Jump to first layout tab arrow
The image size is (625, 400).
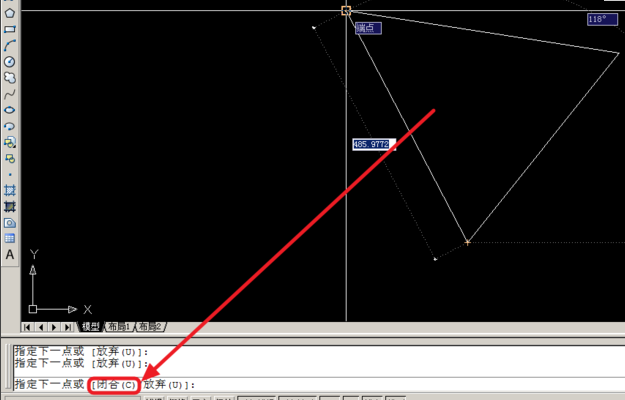[x=27, y=327]
